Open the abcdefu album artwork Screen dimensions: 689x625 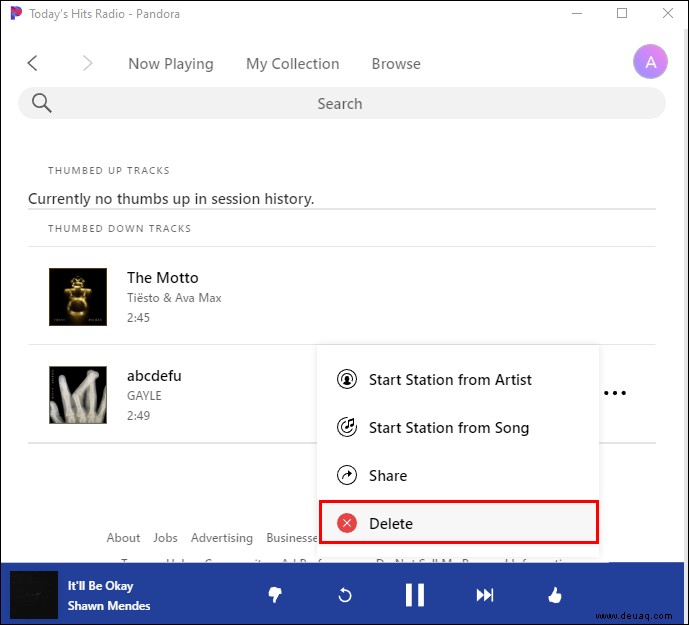78,395
